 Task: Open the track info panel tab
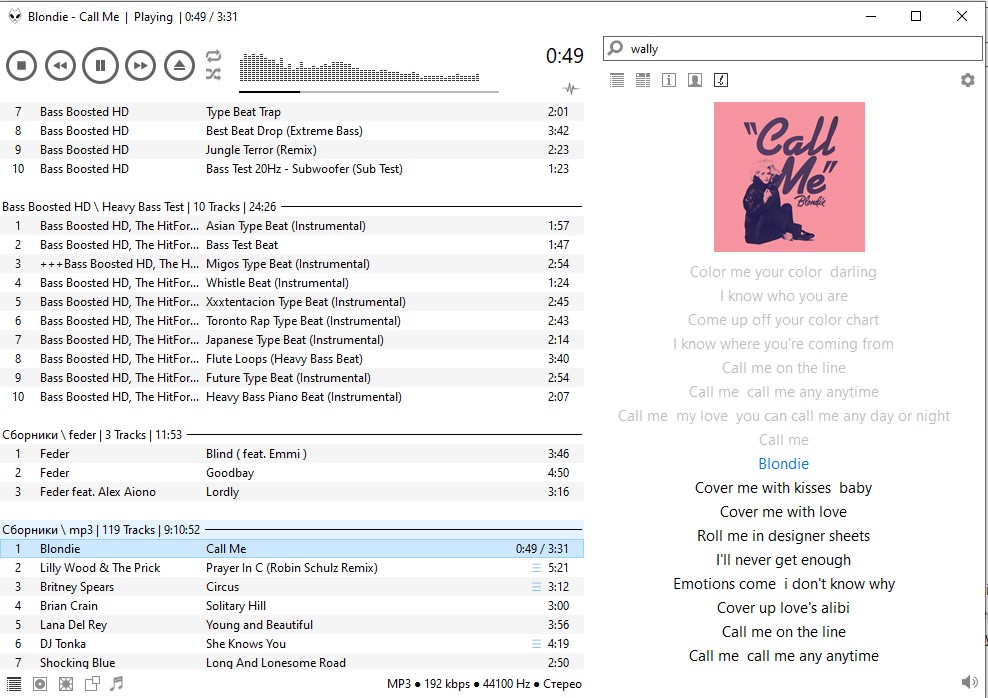click(669, 80)
